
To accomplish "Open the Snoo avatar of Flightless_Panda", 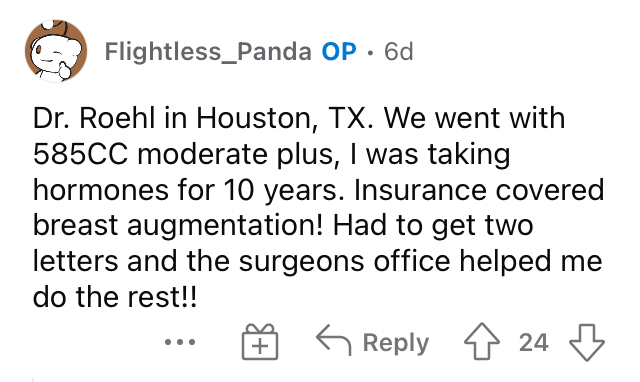I will pos(56,51).
